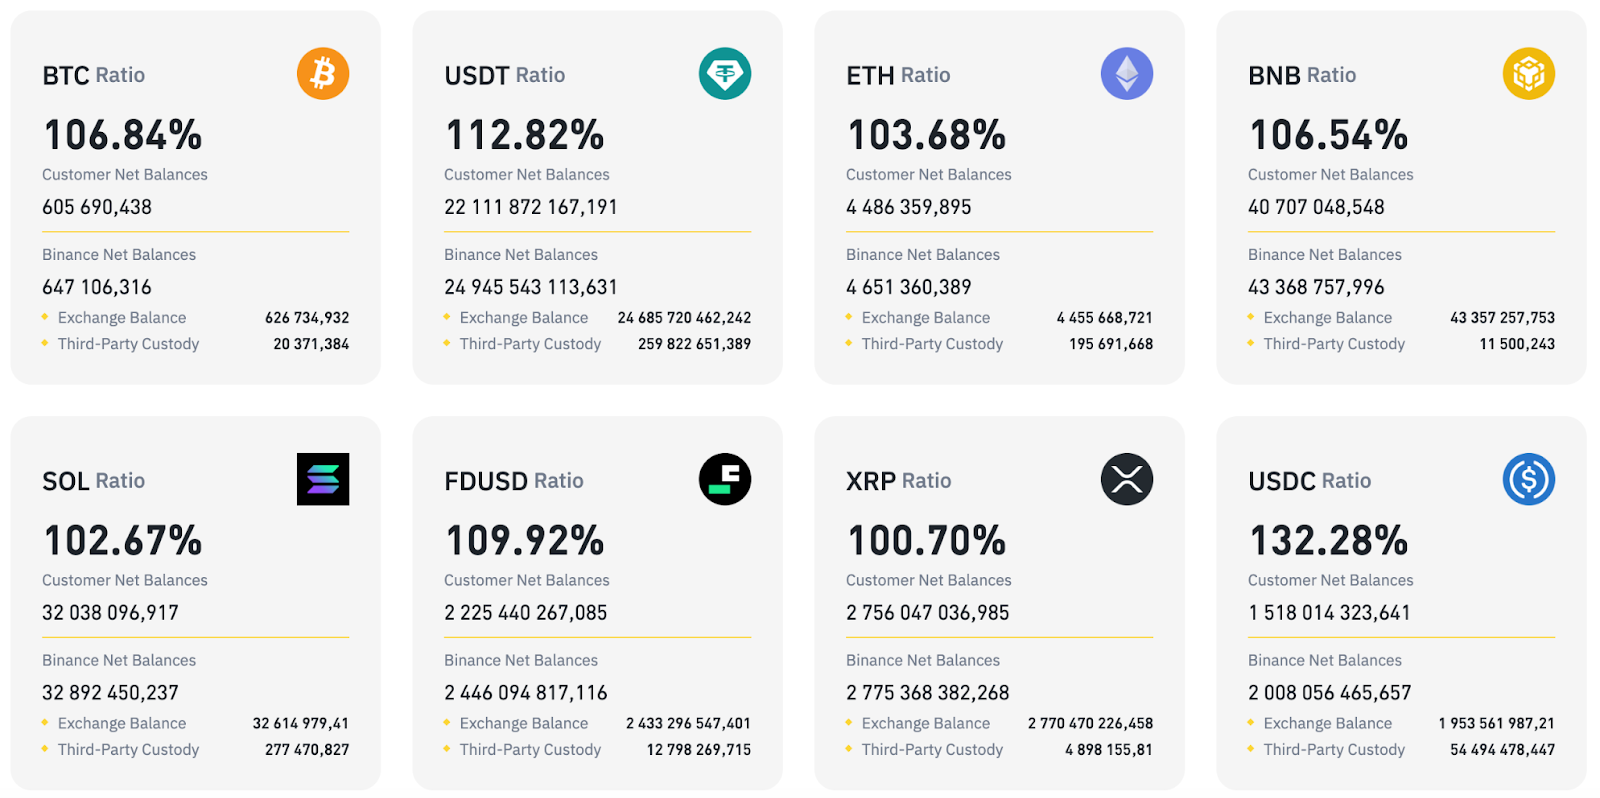1600x798 pixels.
Task: Click the yellow BNB cube icon
Action: point(1529,74)
